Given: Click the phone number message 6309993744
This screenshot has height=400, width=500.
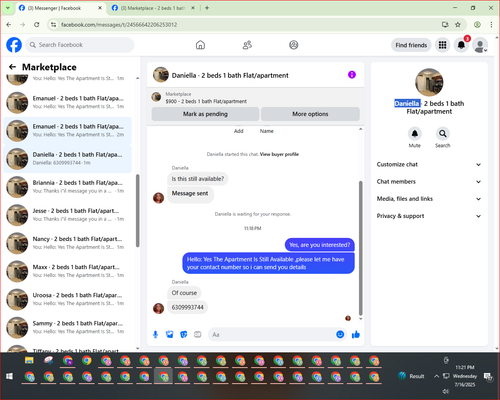Looking at the screenshot, I should coord(187,307).
